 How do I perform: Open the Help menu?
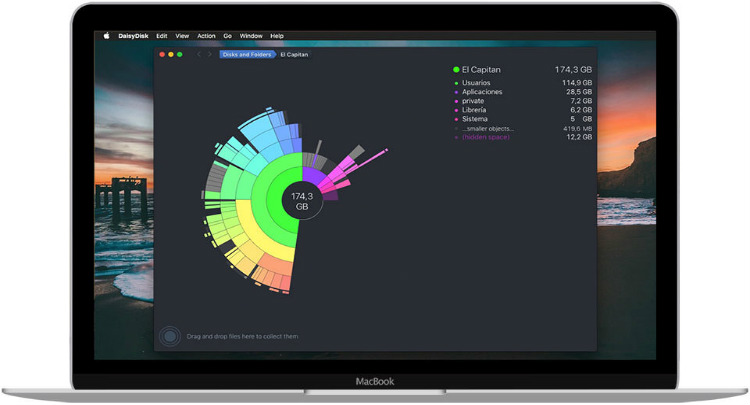276,36
